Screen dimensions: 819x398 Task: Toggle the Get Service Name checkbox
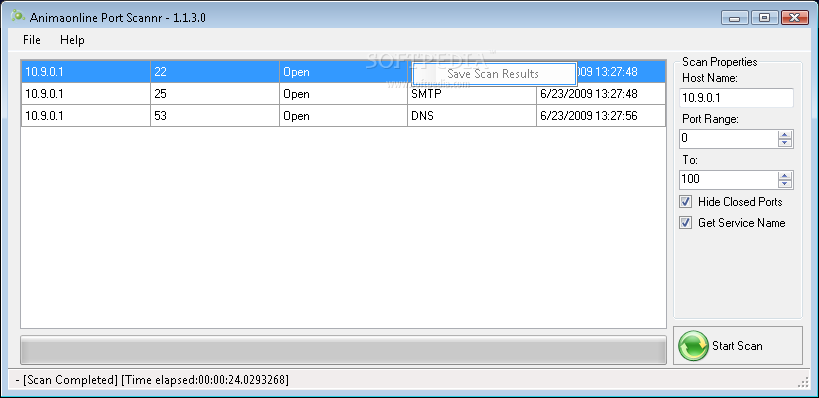pyautogui.click(x=685, y=223)
